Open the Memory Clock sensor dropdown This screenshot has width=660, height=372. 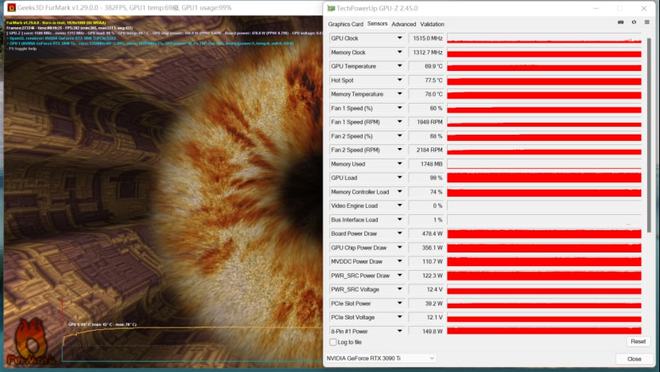coord(399,52)
